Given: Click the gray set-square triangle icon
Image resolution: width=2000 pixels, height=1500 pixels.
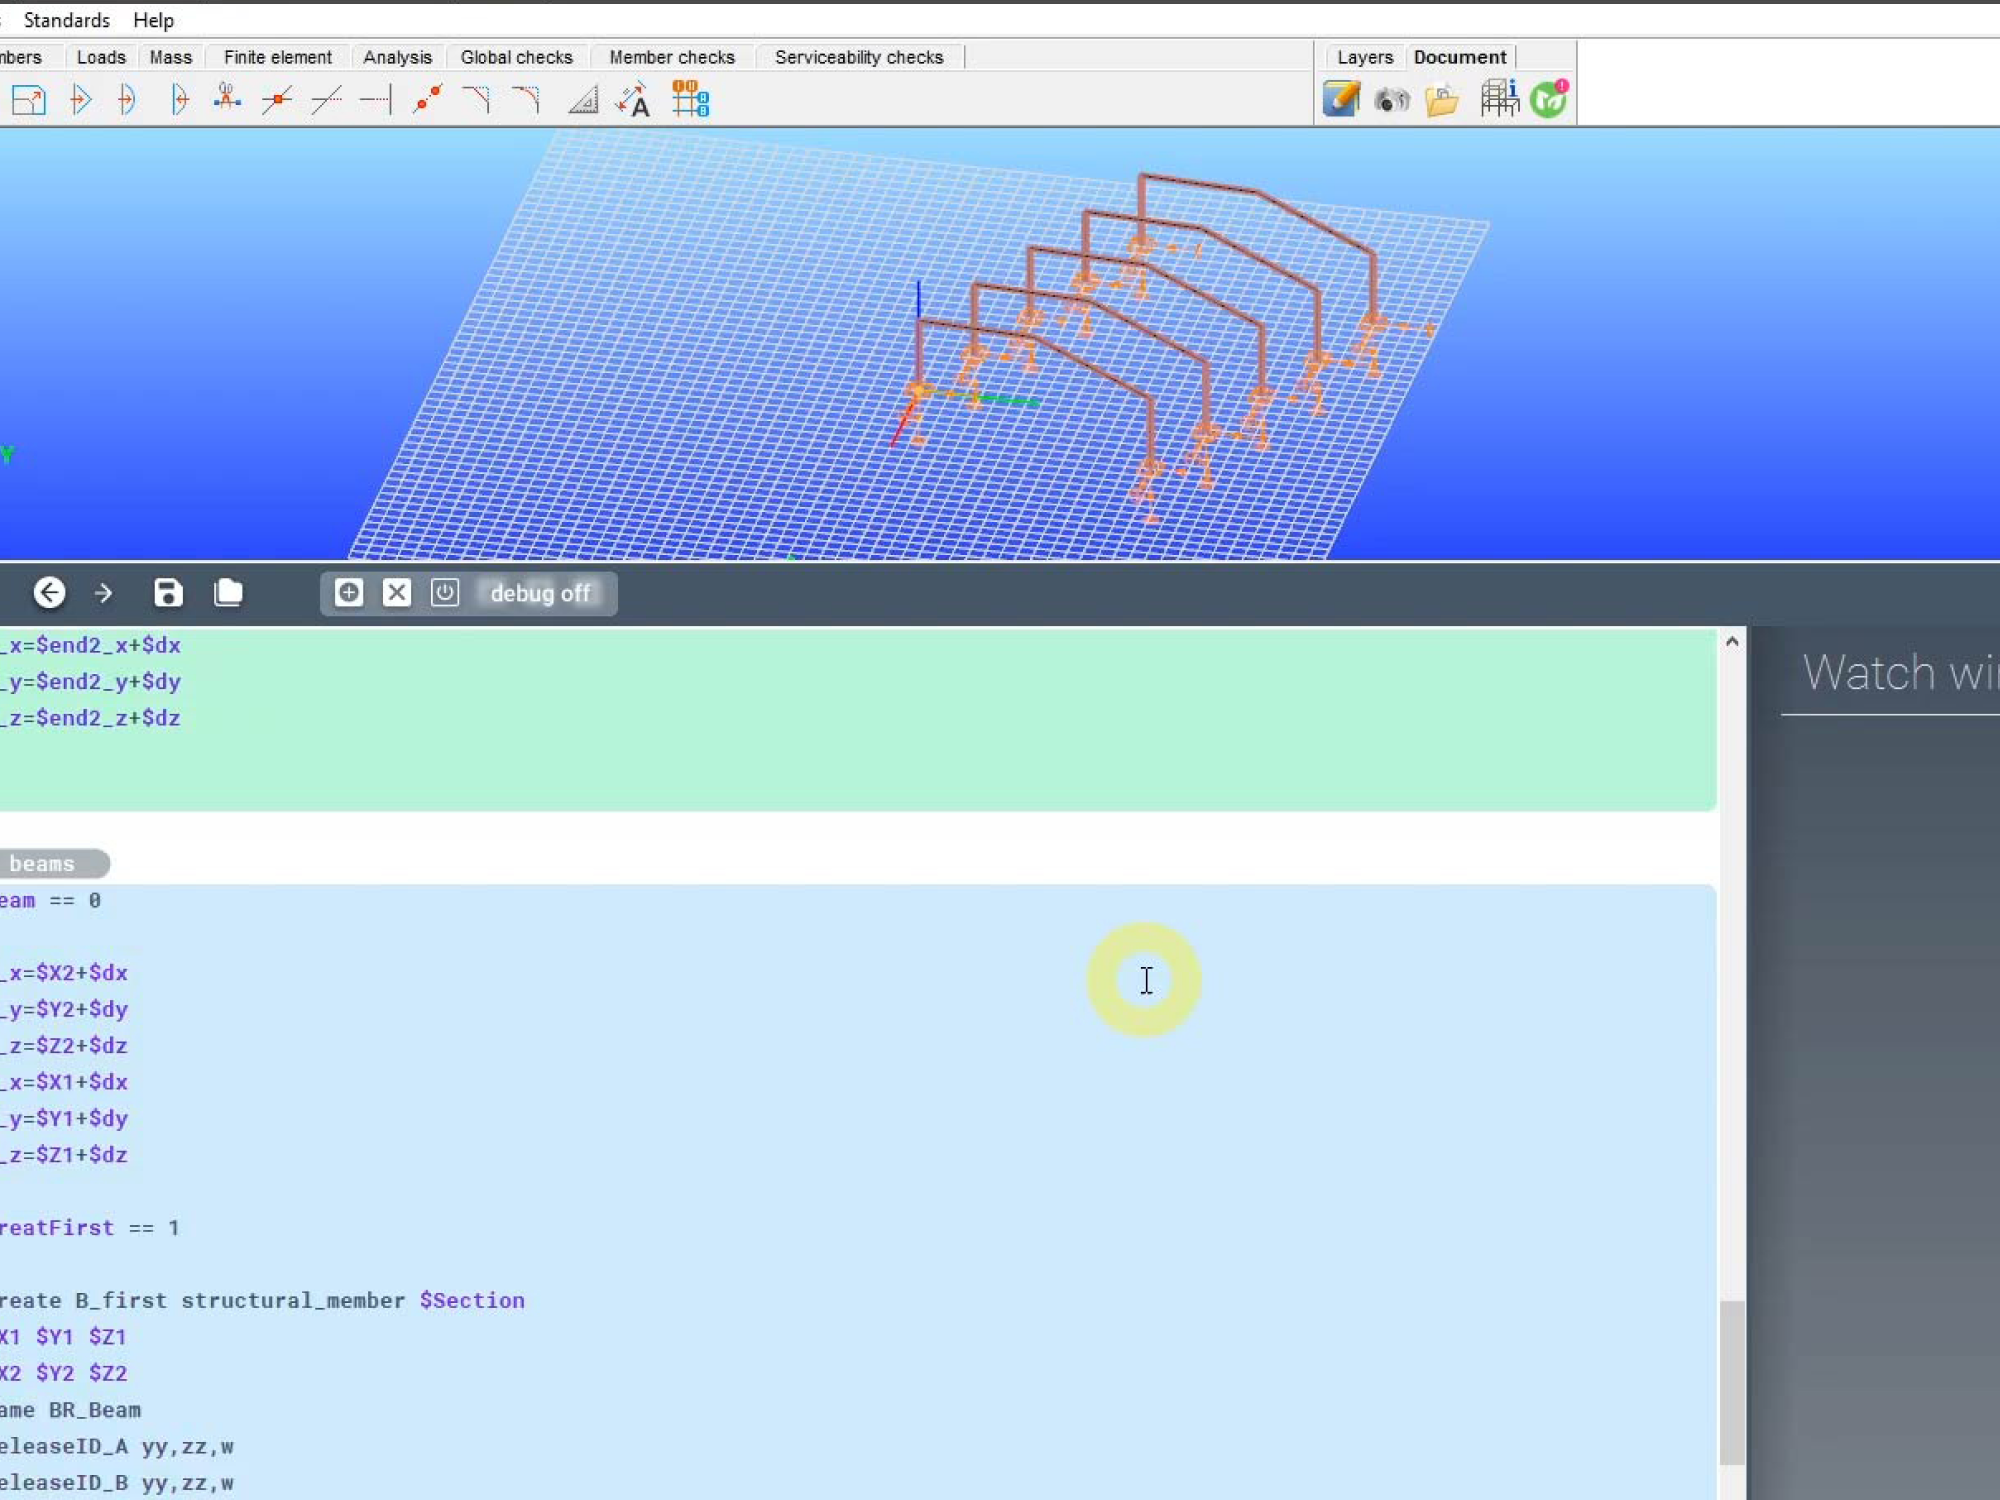Looking at the screenshot, I should (583, 100).
